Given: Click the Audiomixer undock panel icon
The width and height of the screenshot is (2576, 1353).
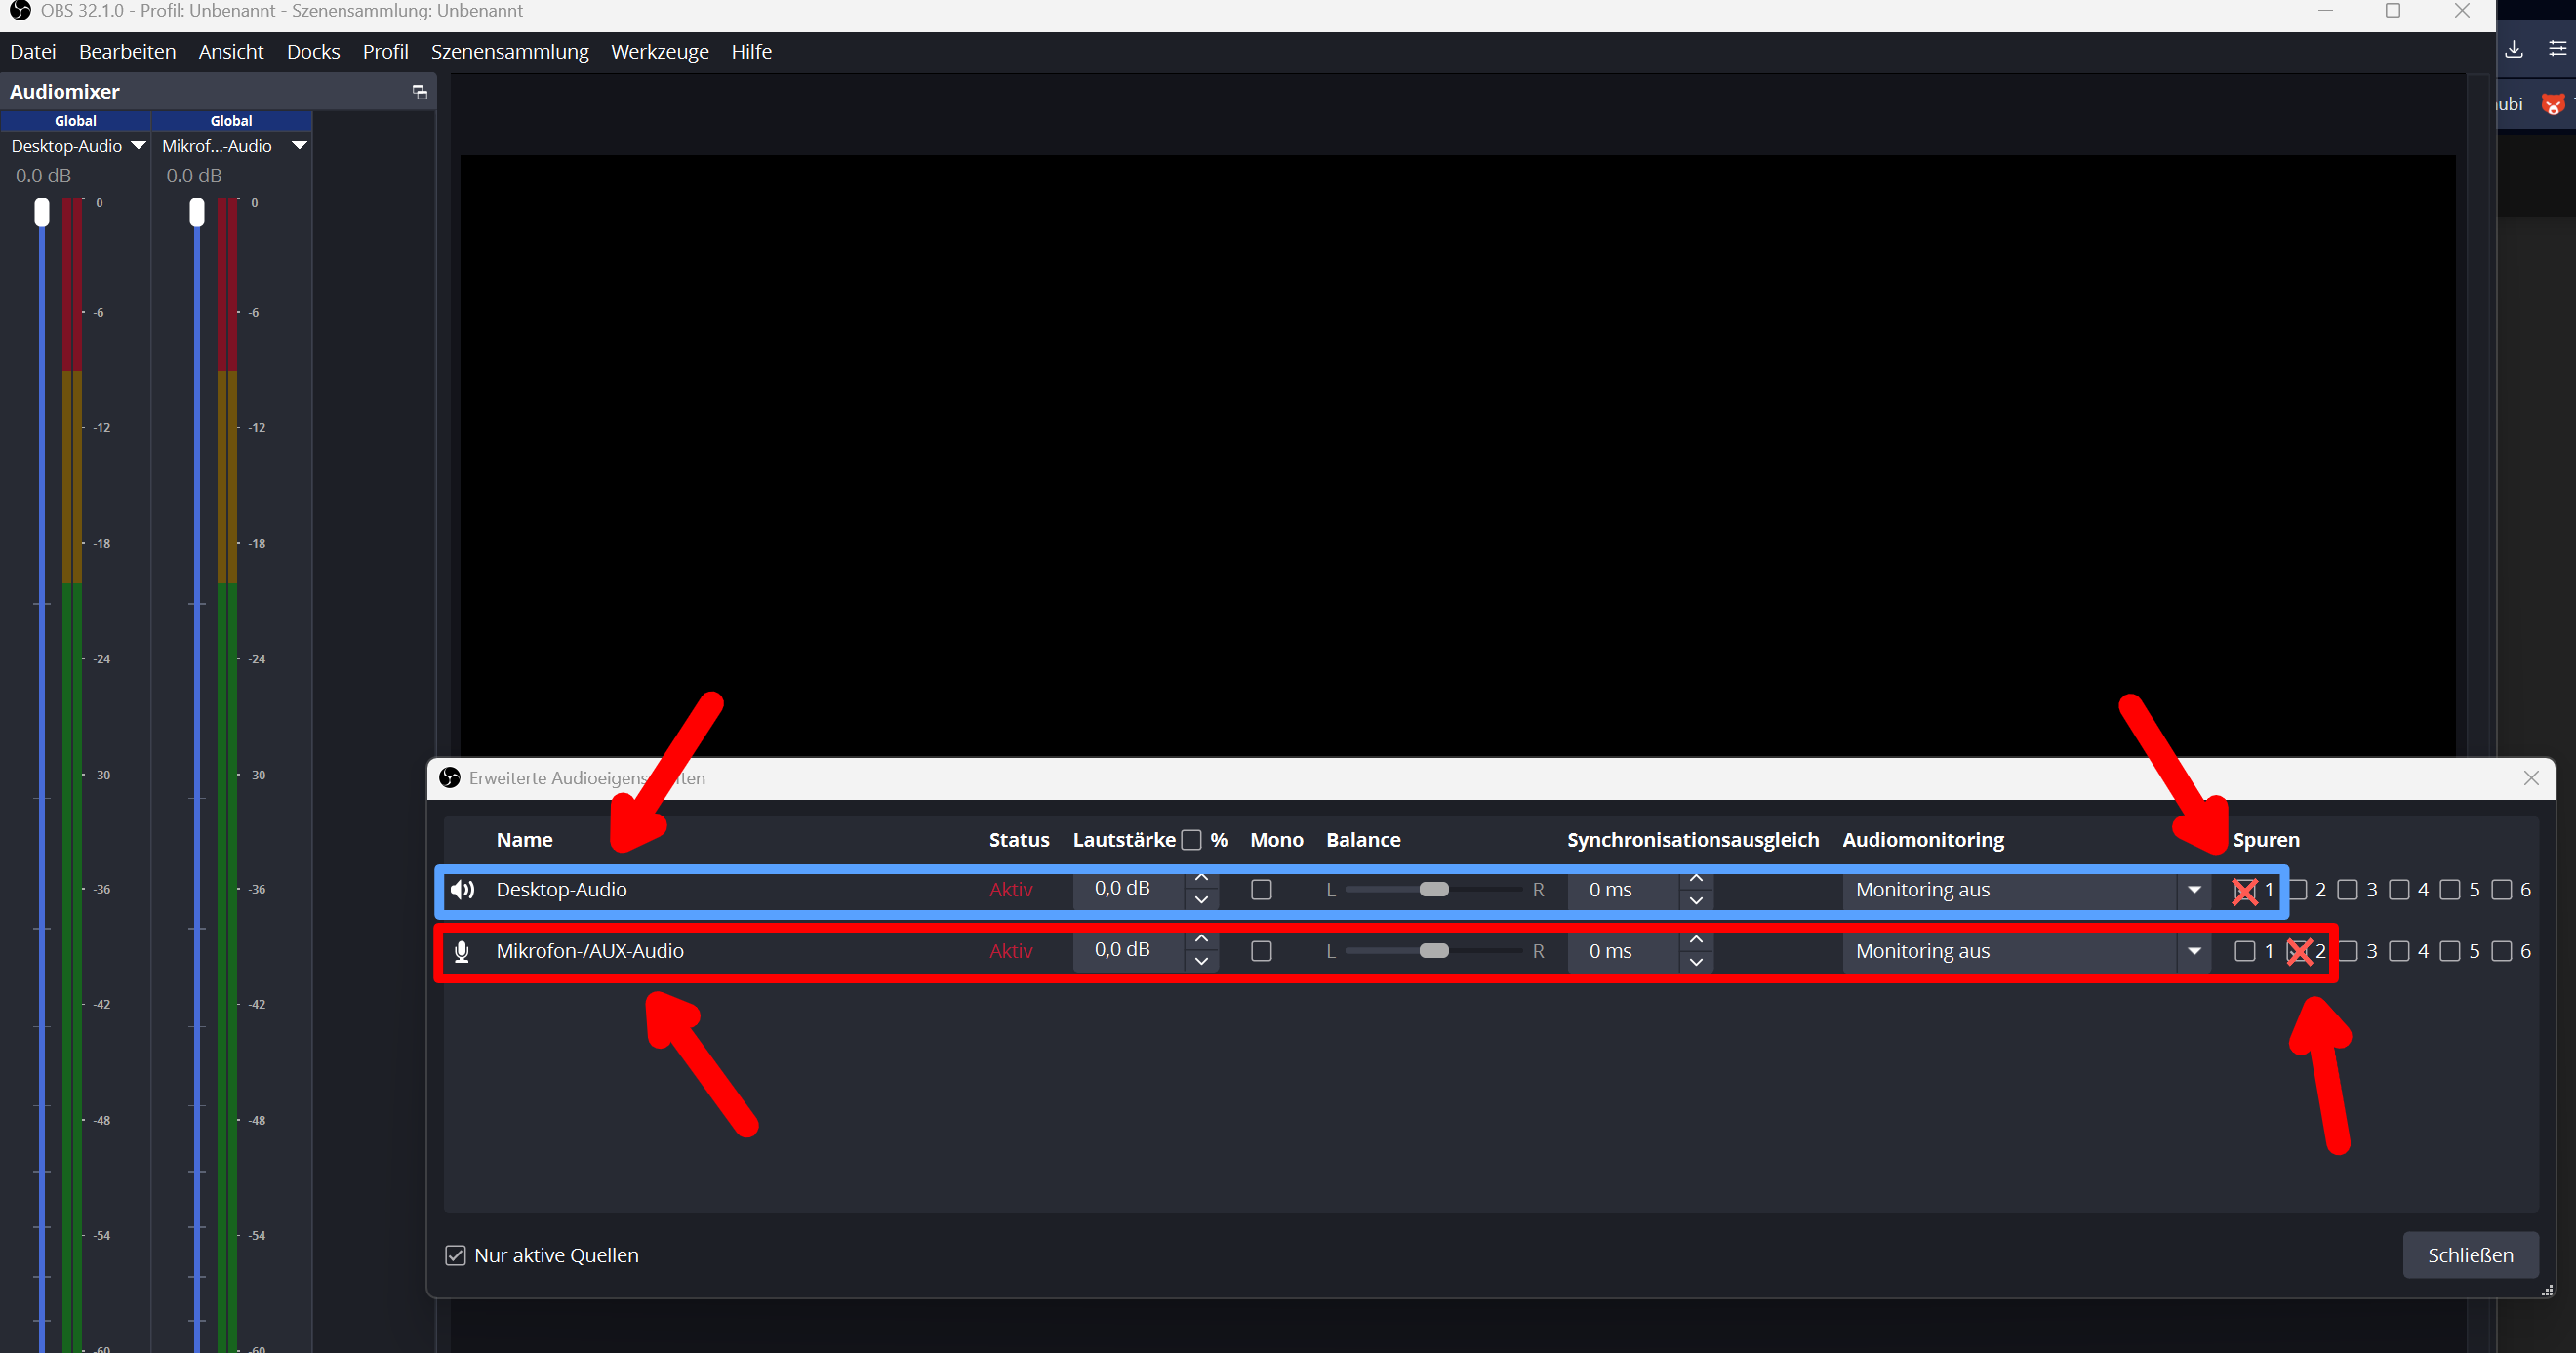Looking at the screenshot, I should click(420, 93).
